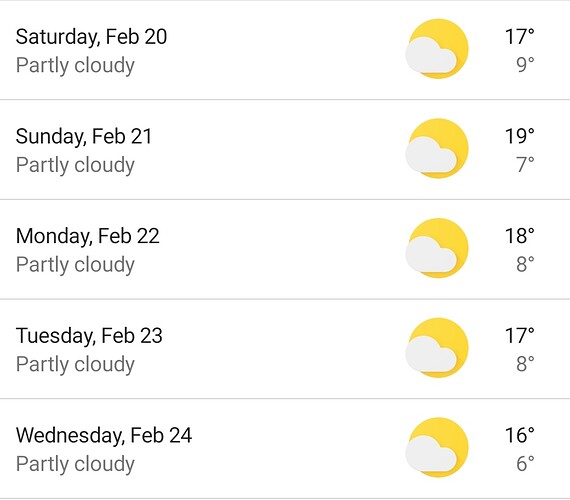Tap the Tuesday partly cloudy weather icon
The width and height of the screenshot is (570, 500).
click(x=437, y=348)
